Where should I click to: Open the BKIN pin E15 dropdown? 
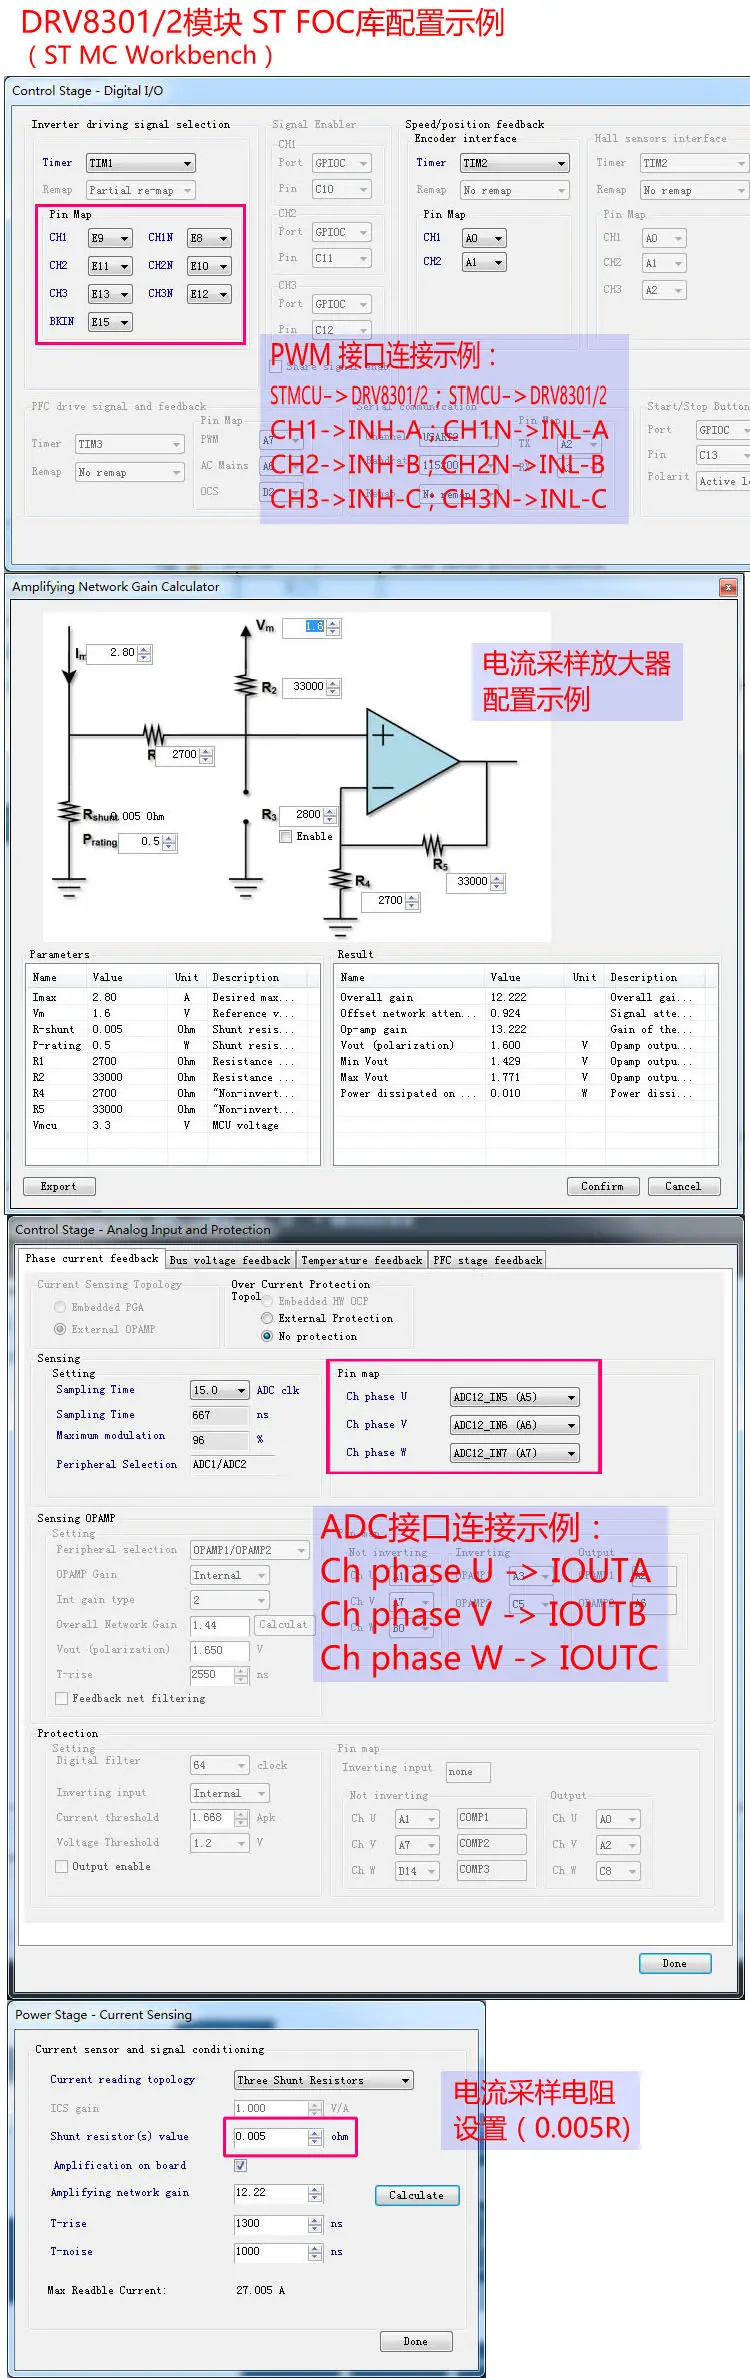coord(110,322)
